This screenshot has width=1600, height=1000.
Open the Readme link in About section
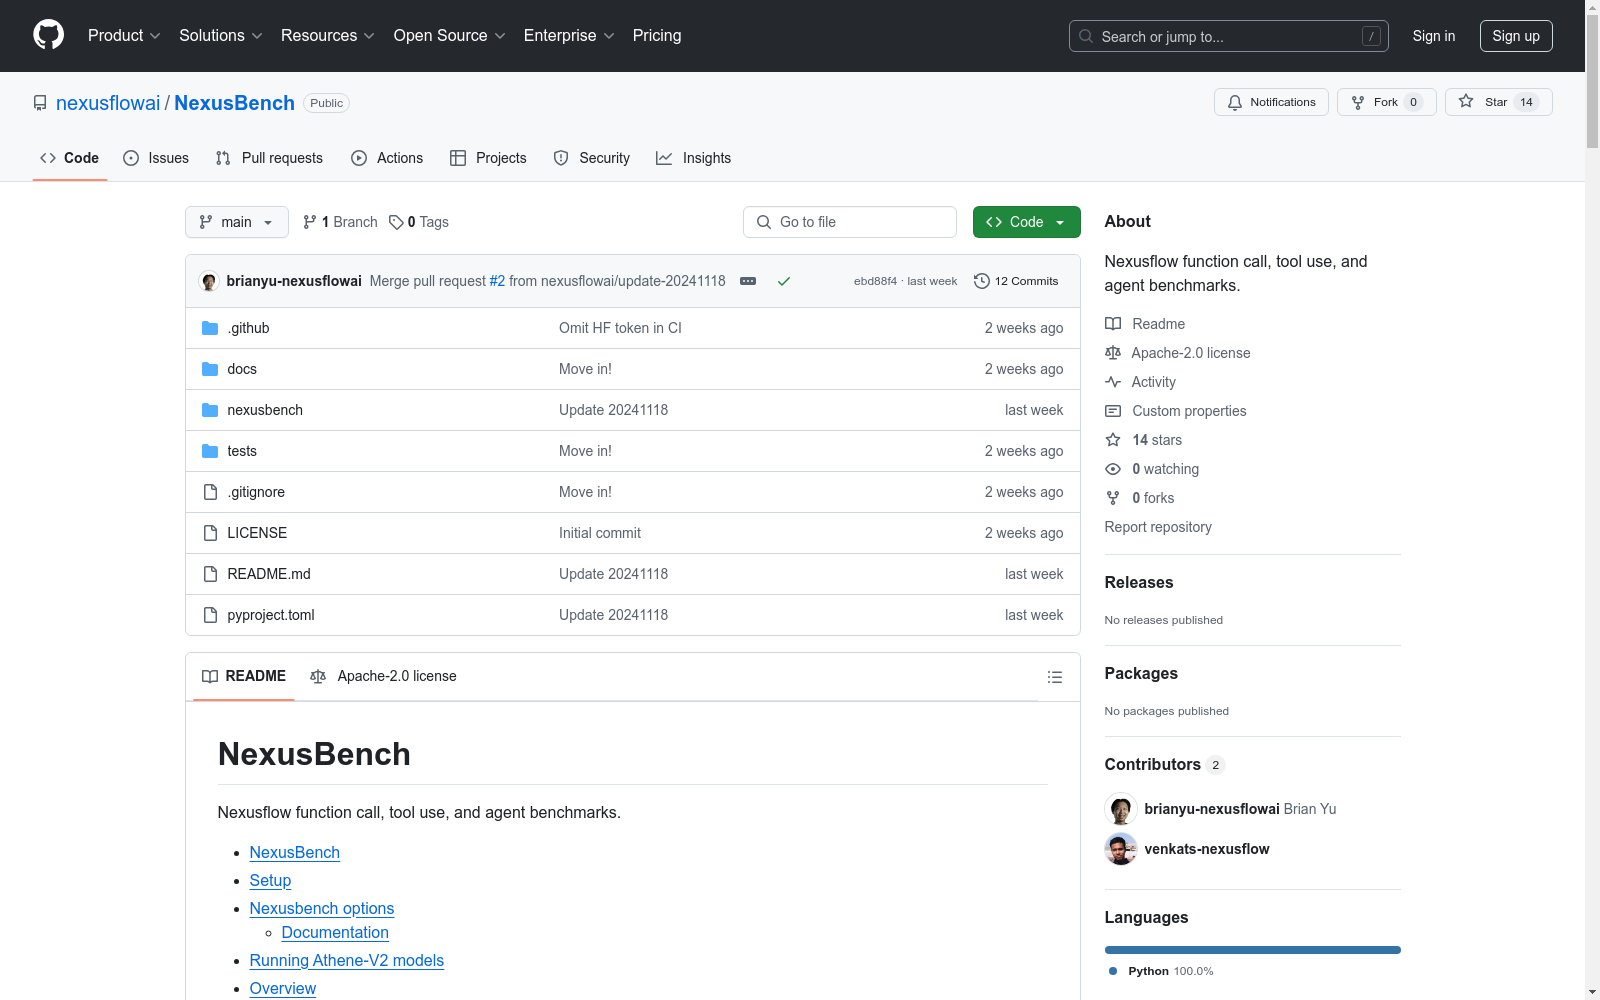pyautogui.click(x=1158, y=324)
